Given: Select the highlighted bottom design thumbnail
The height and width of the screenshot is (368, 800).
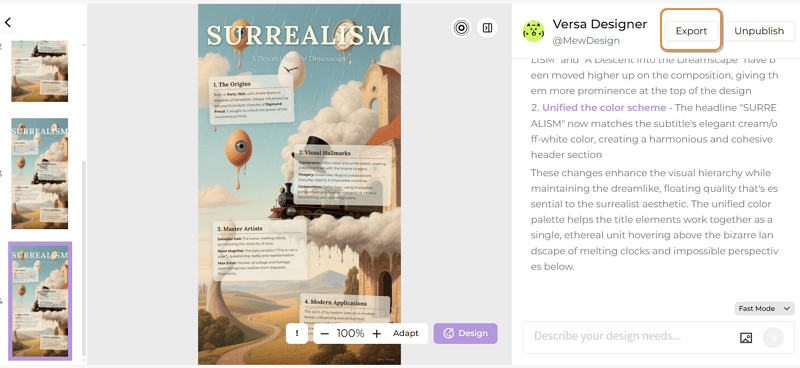Looking at the screenshot, I should (40, 301).
